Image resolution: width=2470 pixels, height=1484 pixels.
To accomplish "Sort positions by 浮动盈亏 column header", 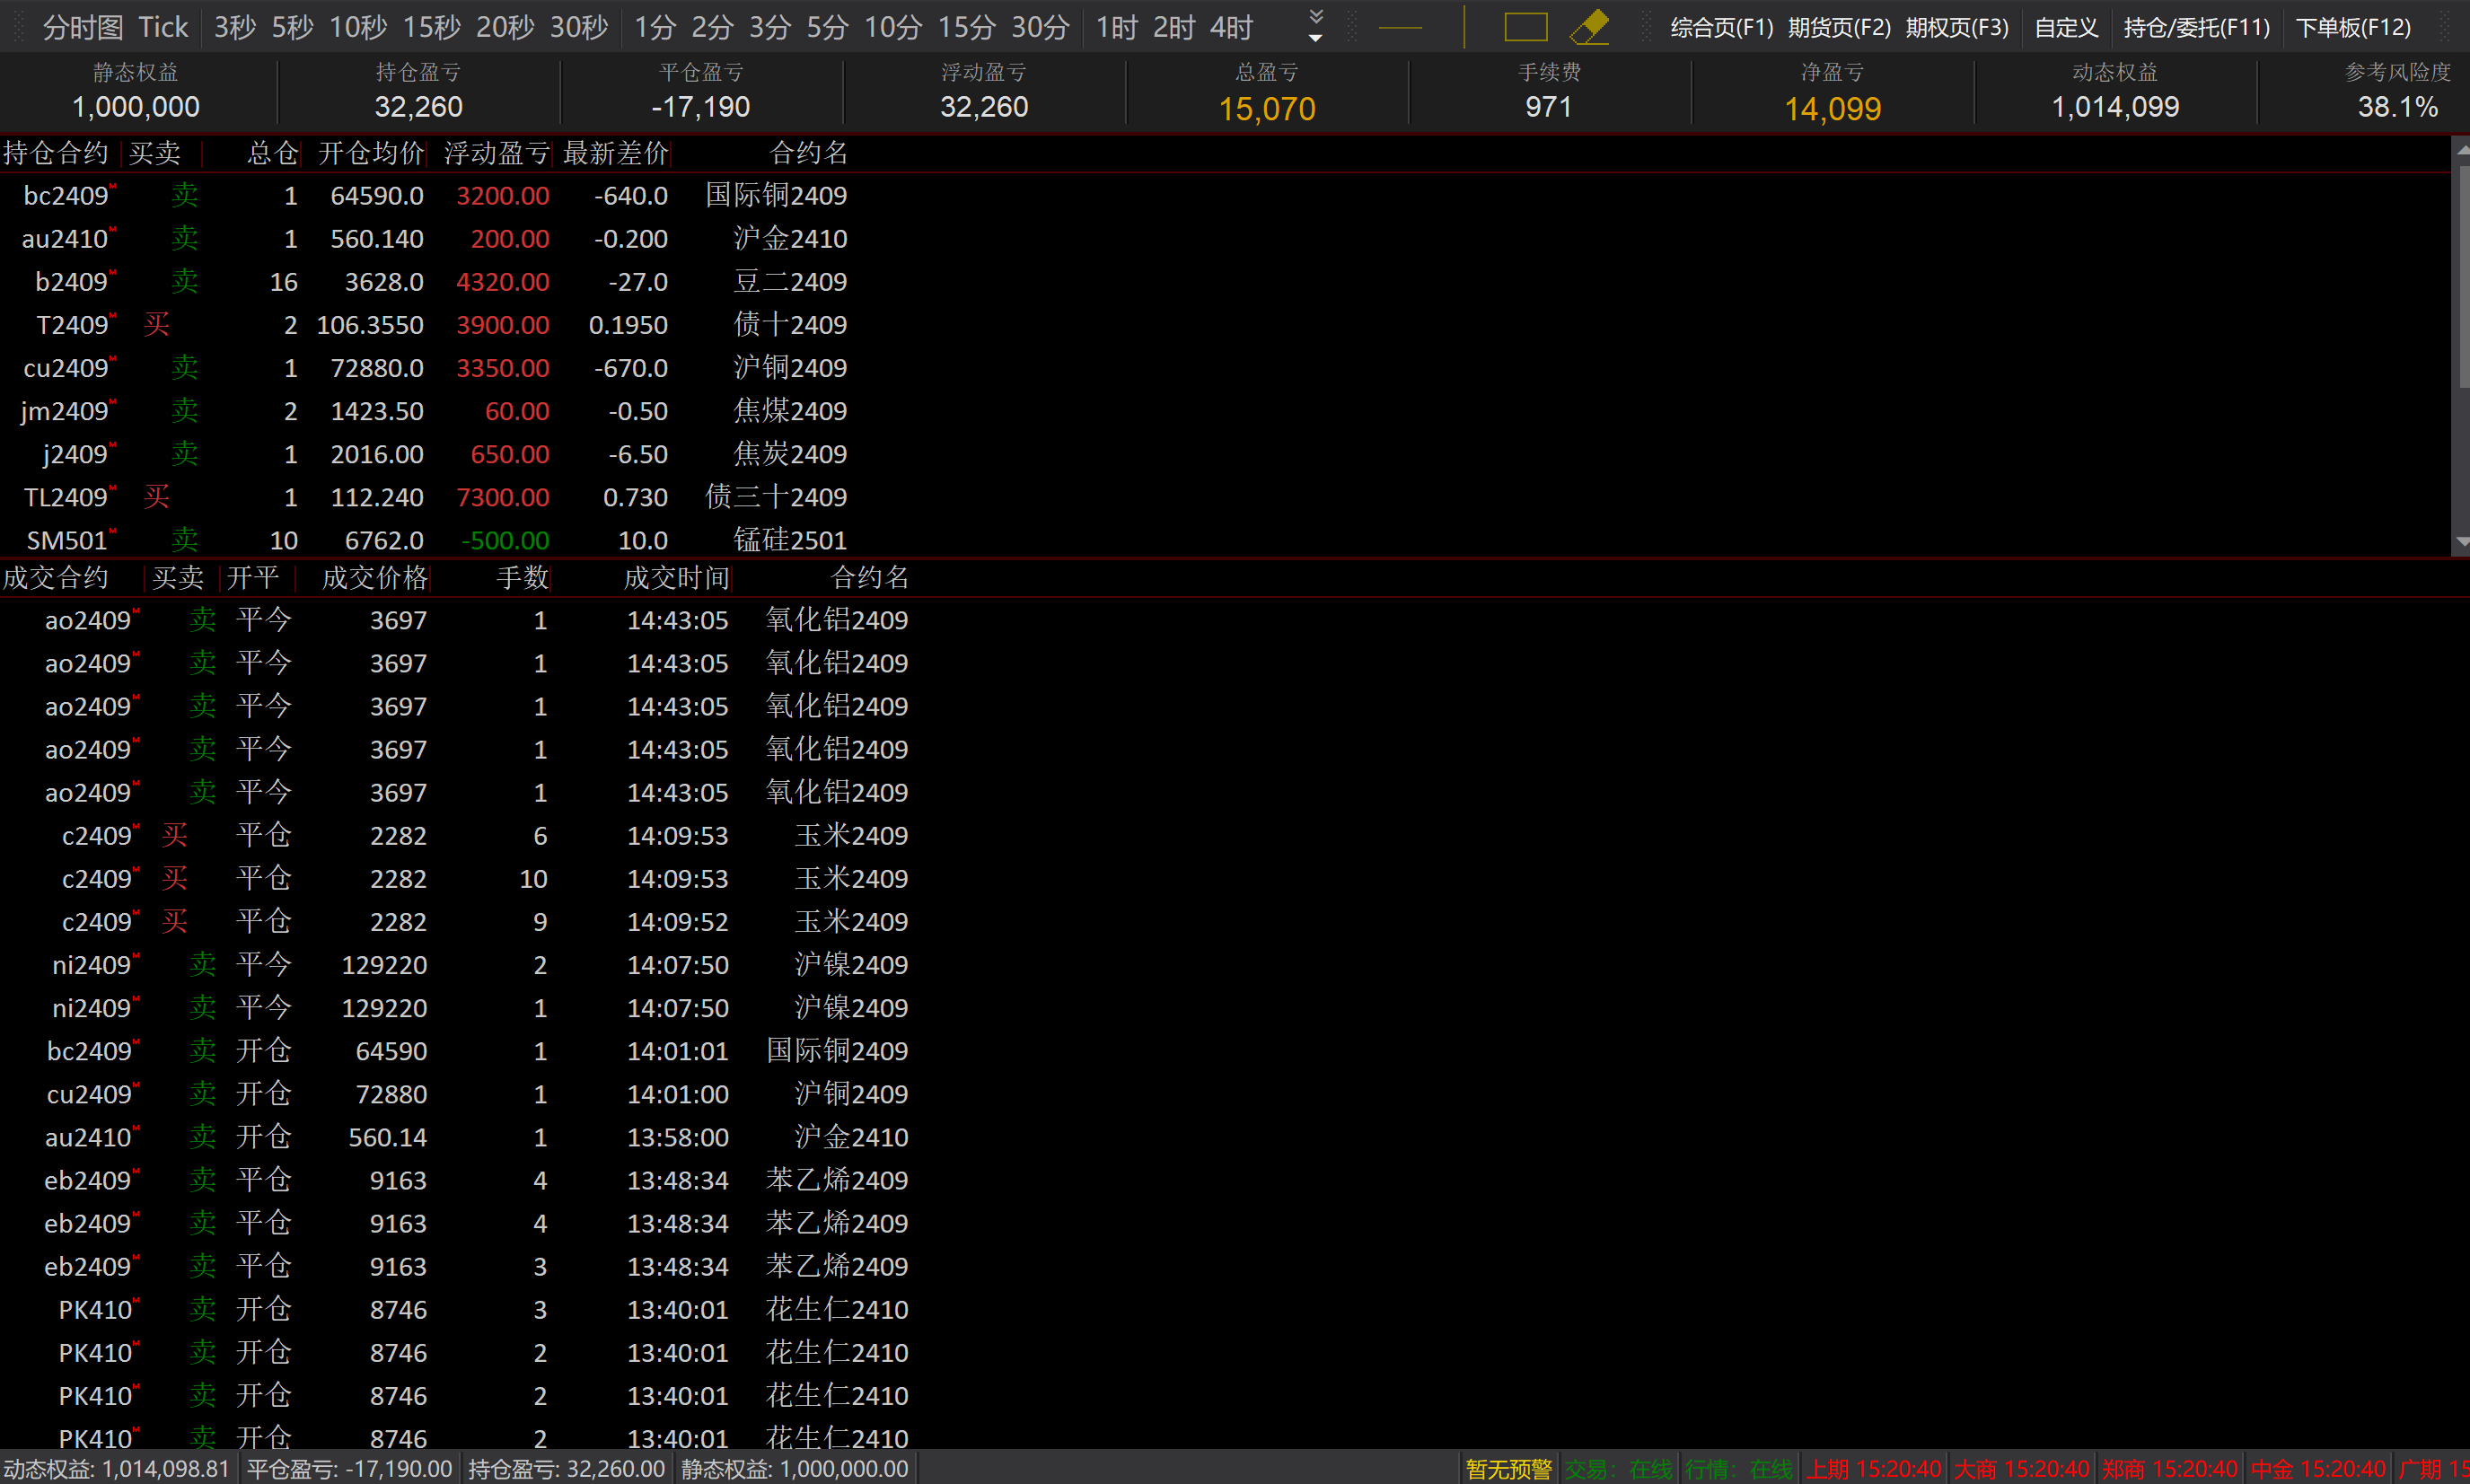I will tap(496, 153).
